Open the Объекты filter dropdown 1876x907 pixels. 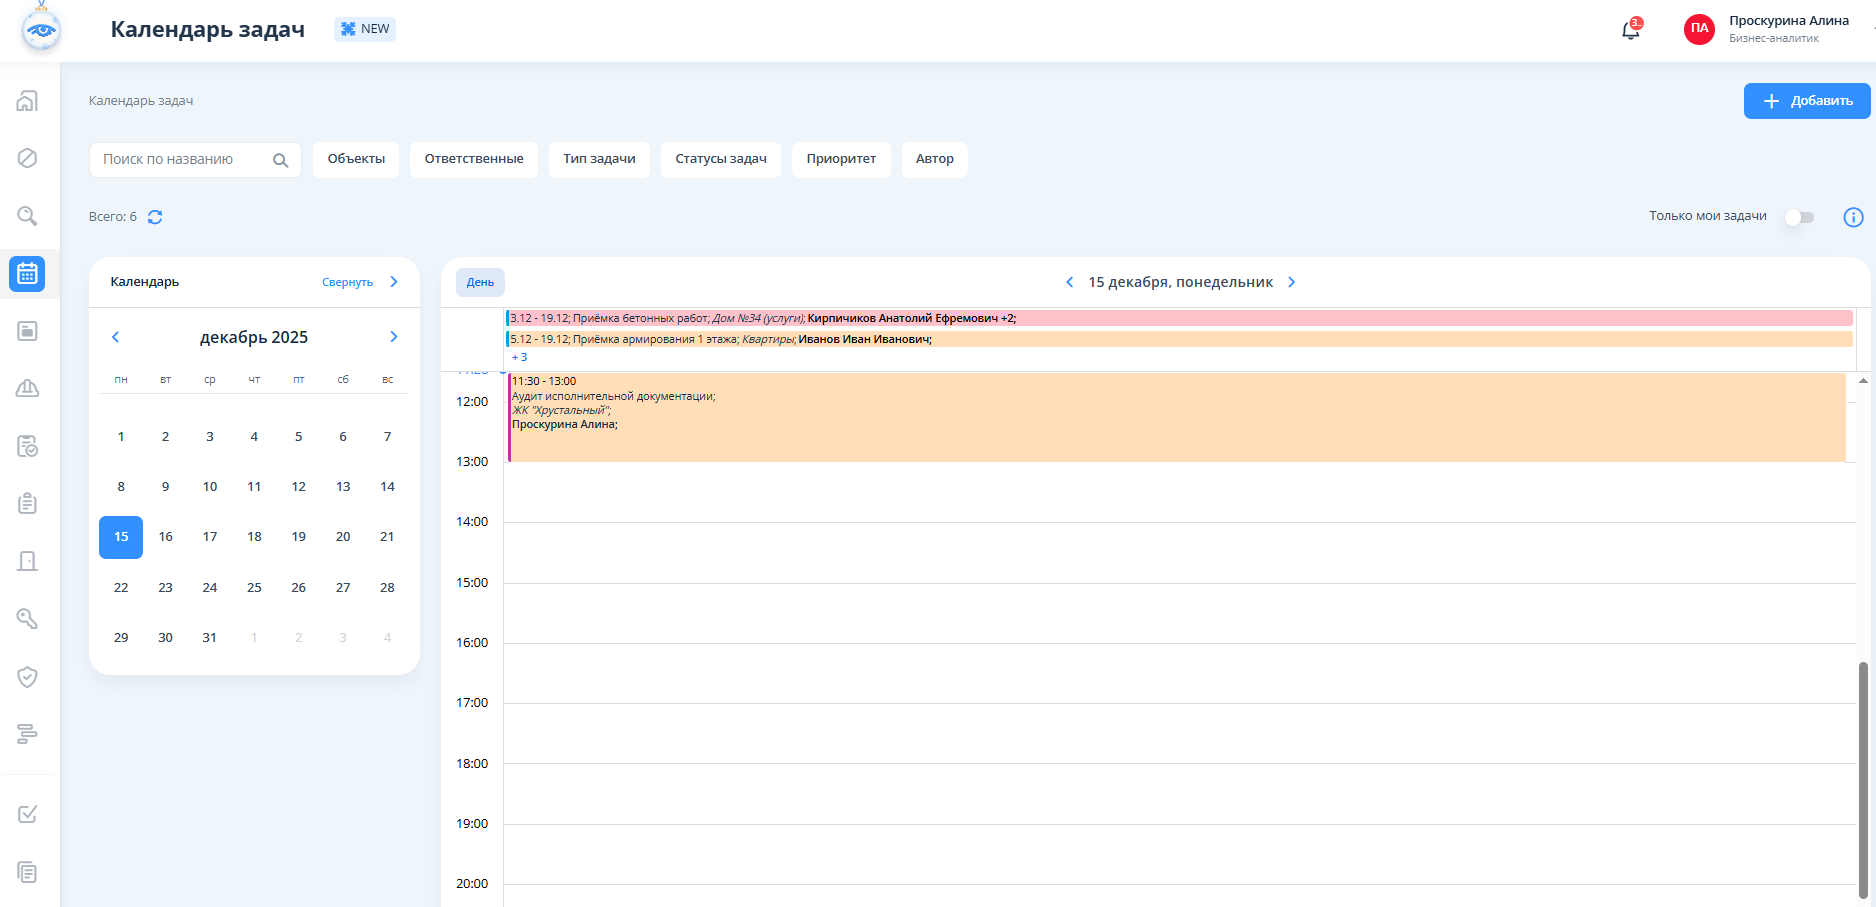(x=356, y=159)
